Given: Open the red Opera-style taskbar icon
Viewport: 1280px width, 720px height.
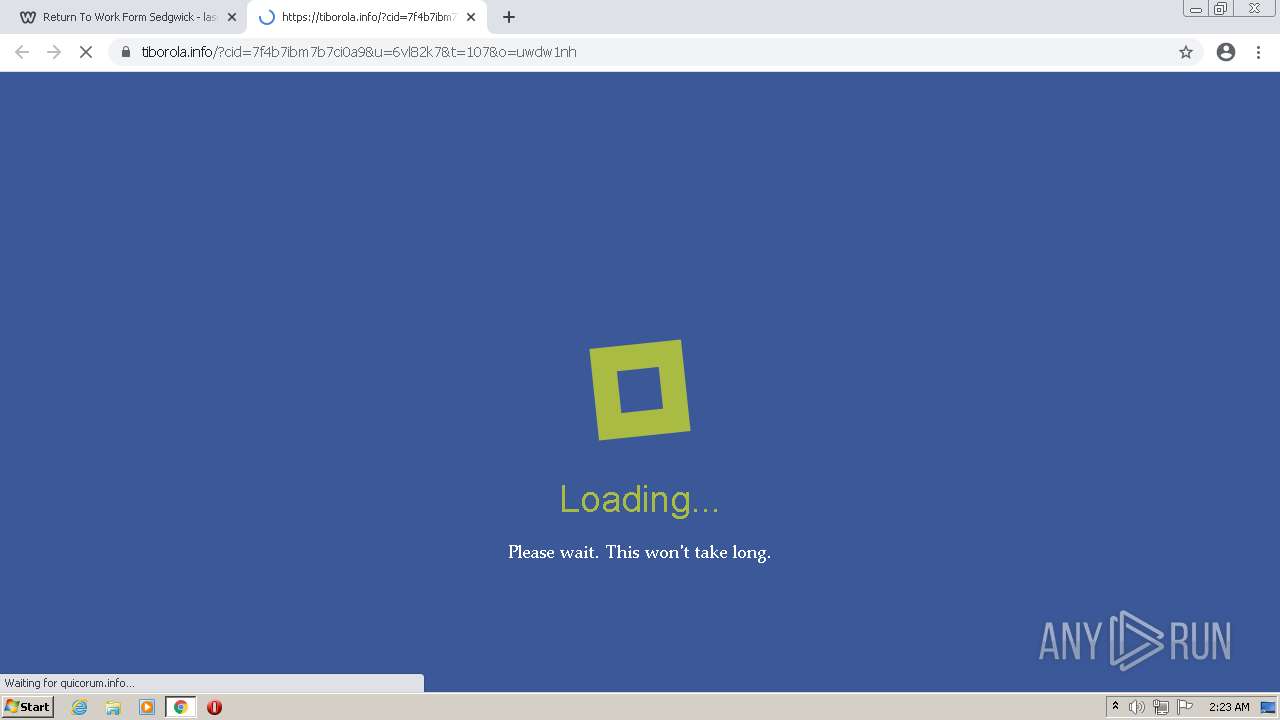Looking at the screenshot, I should pyautogui.click(x=214, y=707).
